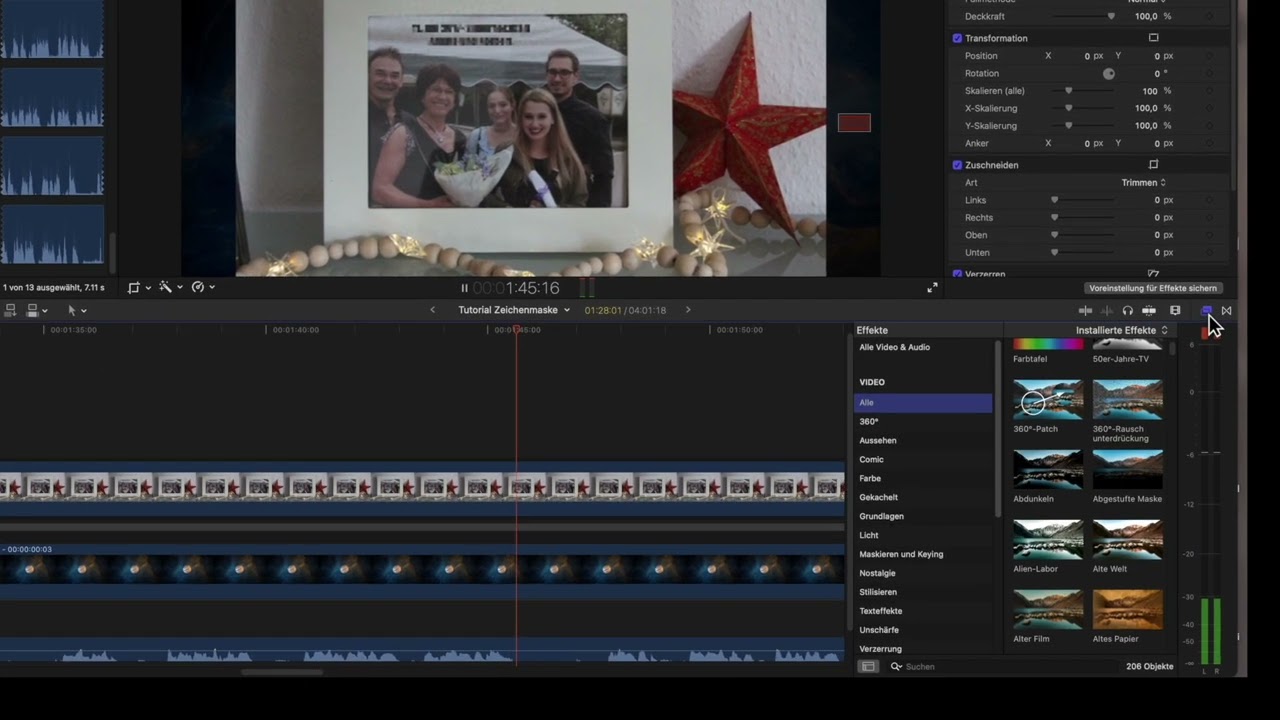Image resolution: width=1280 pixels, height=720 pixels.
Task: Go to previous timeline history arrow
Action: (432, 310)
